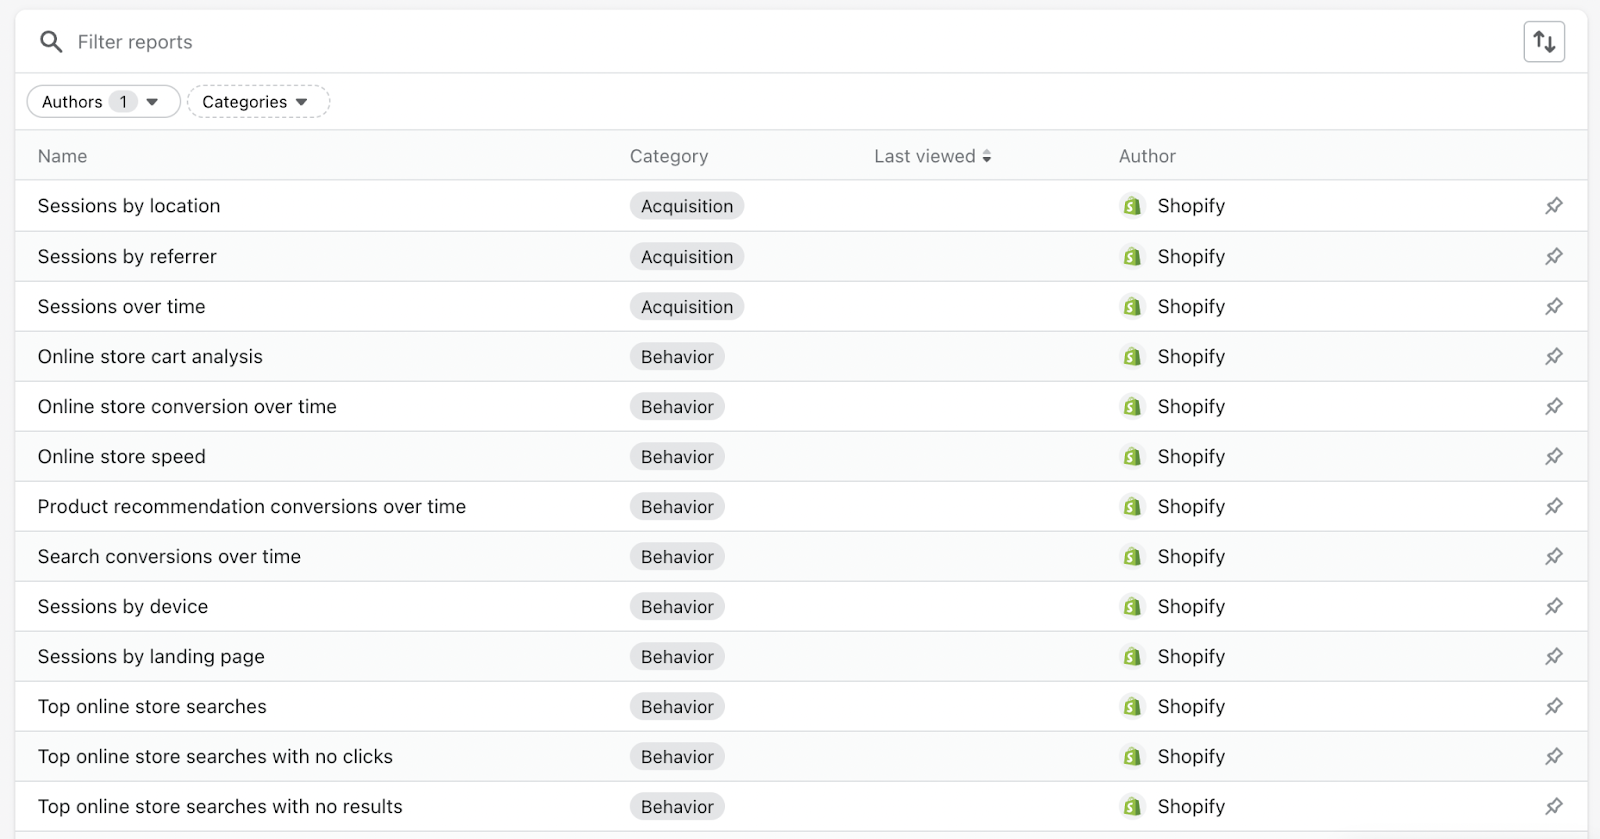Pin the Top online store searches report

tap(1553, 706)
